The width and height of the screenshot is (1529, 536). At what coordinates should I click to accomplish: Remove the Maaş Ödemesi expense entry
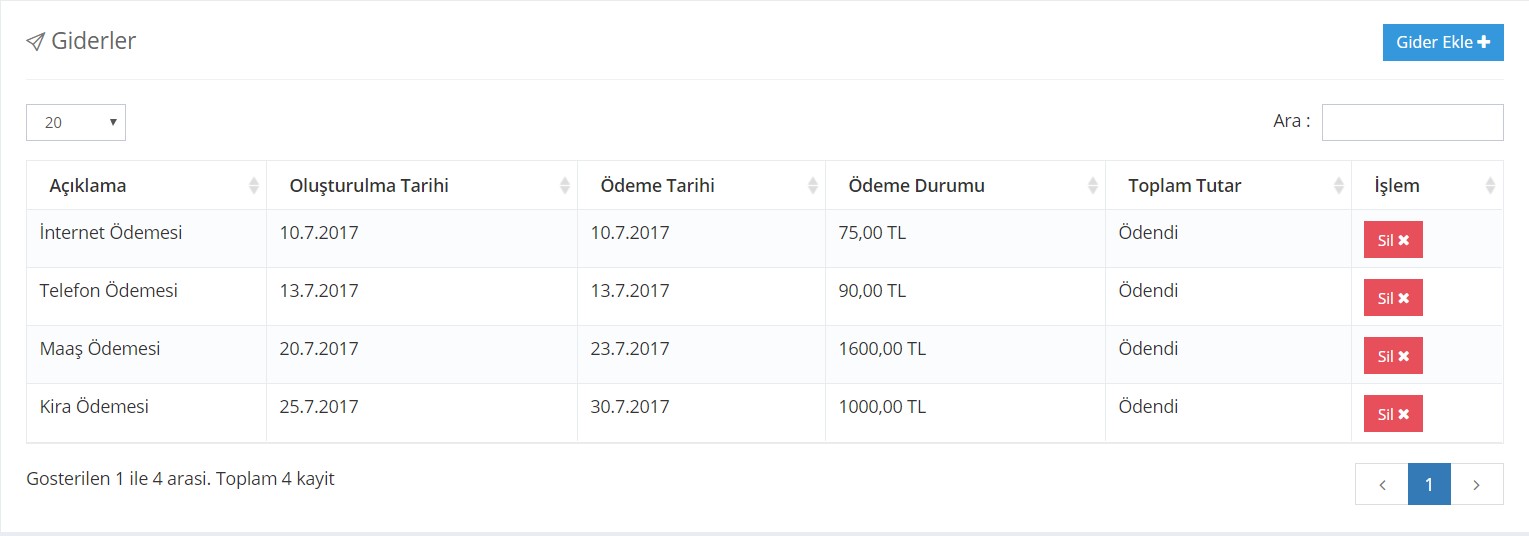[x=1393, y=356]
